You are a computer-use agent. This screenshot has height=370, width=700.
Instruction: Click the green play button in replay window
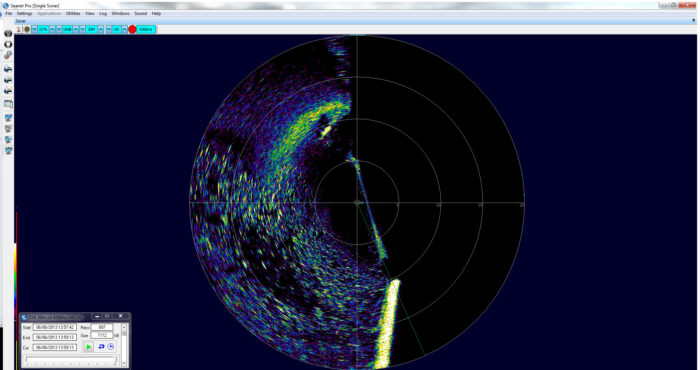coord(88,346)
